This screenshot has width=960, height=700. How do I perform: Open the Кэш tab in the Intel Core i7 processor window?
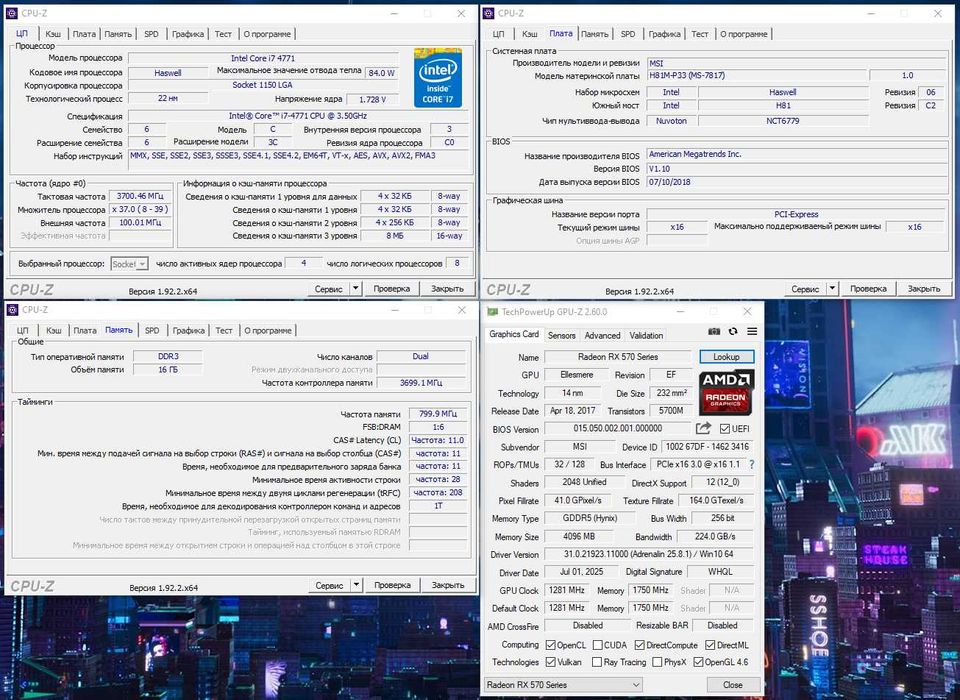click(x=53, y=34)
